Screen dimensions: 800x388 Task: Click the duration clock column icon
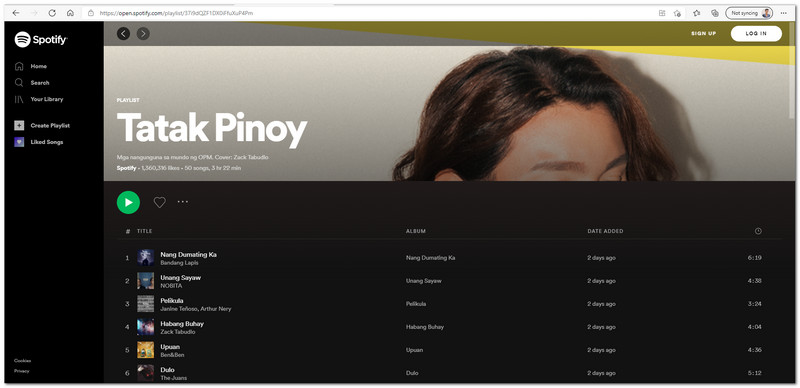click(758, 231)
